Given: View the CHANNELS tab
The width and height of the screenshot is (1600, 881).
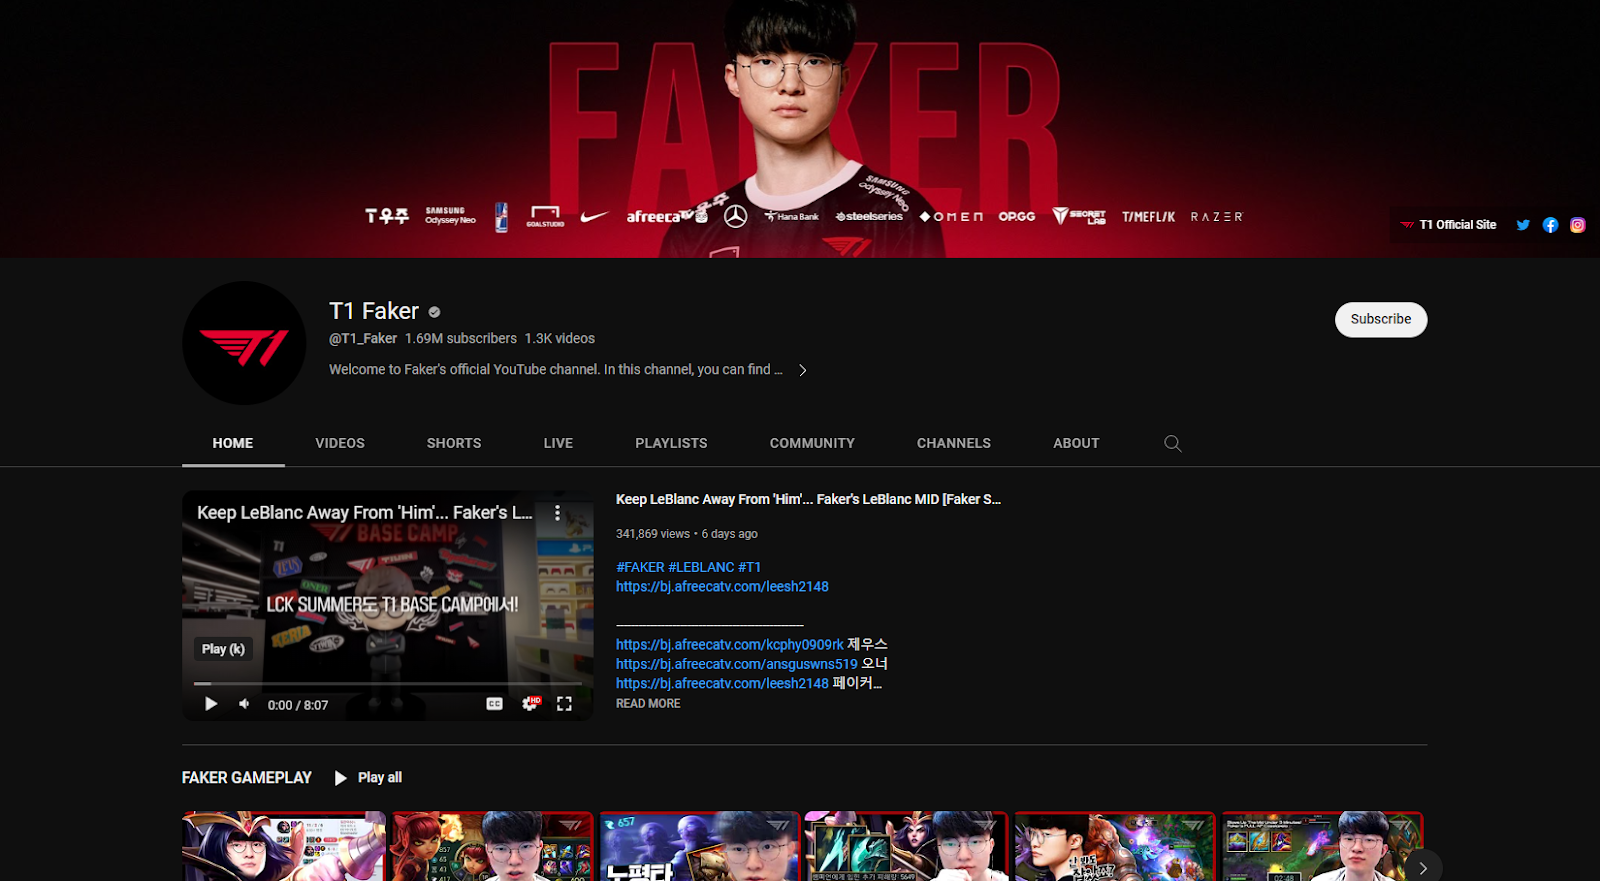Looking at the screenshot, I should coord(954,443).
